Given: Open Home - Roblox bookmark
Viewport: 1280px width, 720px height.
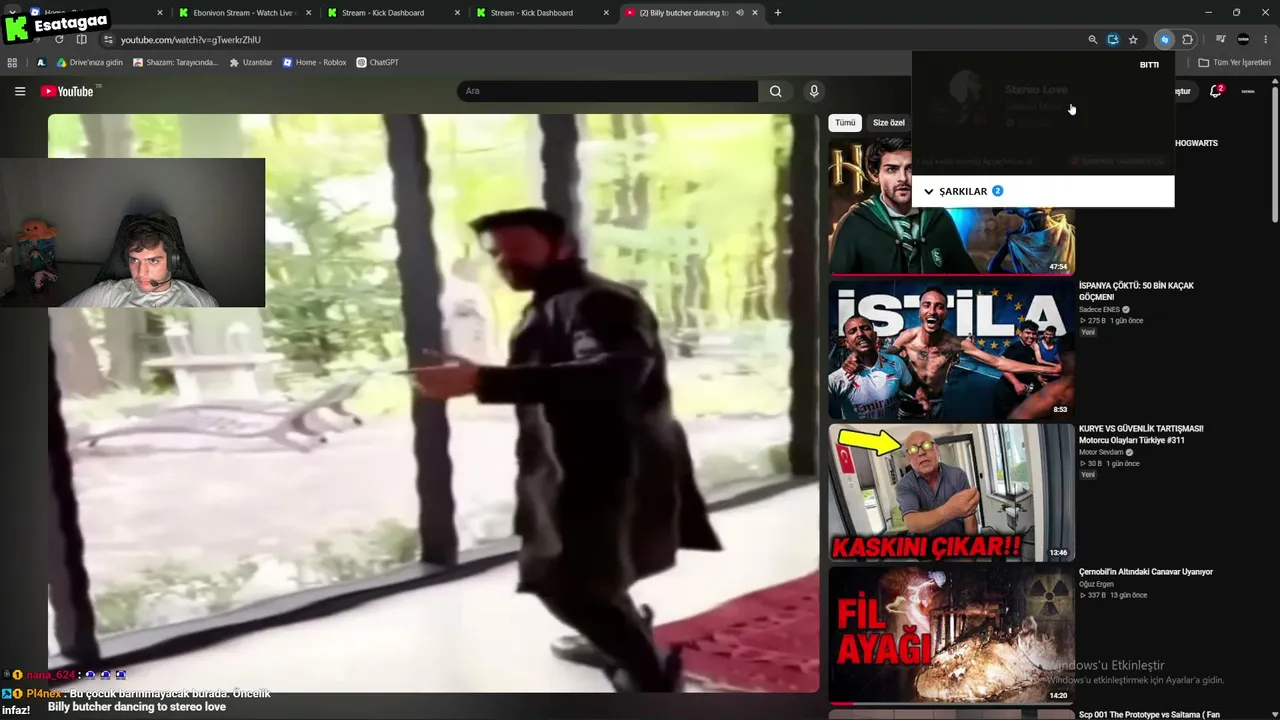Looking at the screenshot, I should tap(314, 62).
